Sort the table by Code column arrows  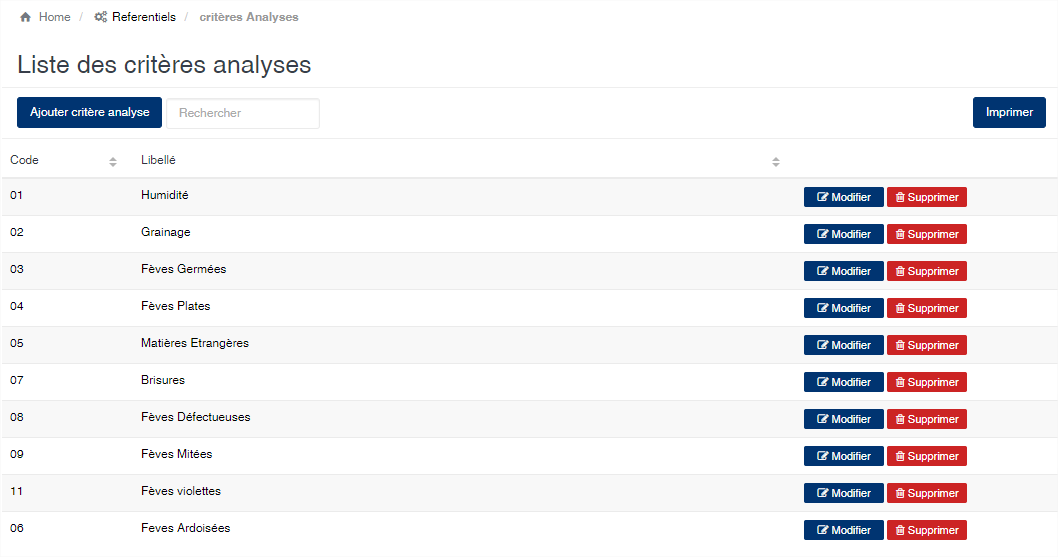coord(113,161)
